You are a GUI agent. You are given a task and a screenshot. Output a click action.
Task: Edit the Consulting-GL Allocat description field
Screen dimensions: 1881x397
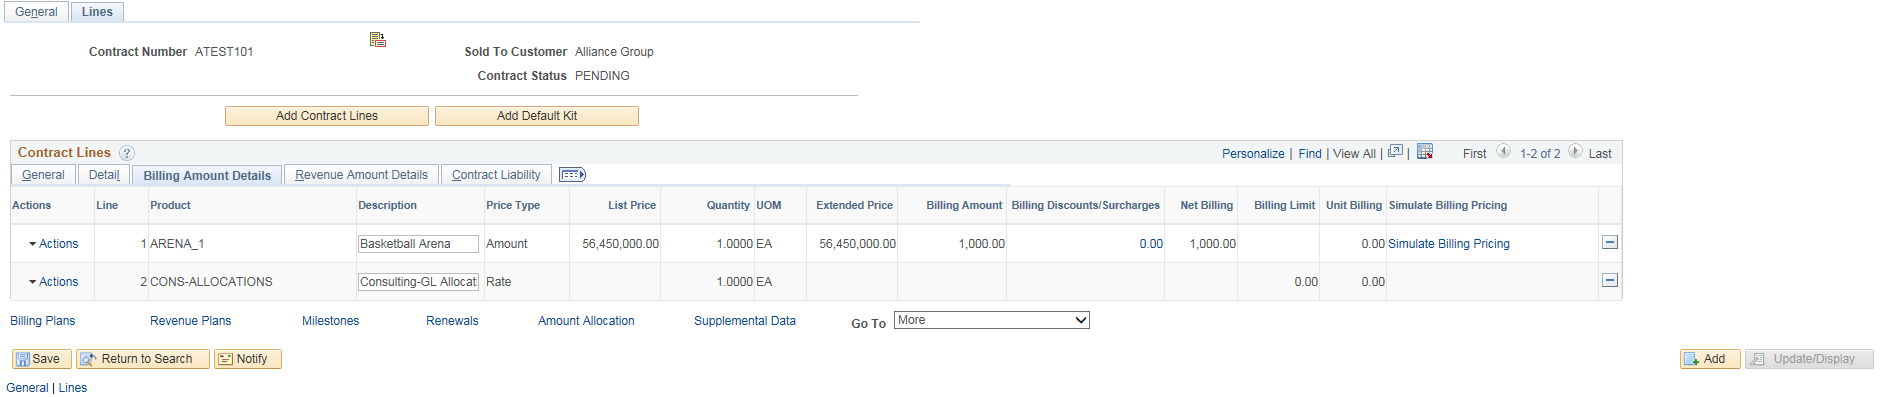pyautogui.click(x=418, y=282)
